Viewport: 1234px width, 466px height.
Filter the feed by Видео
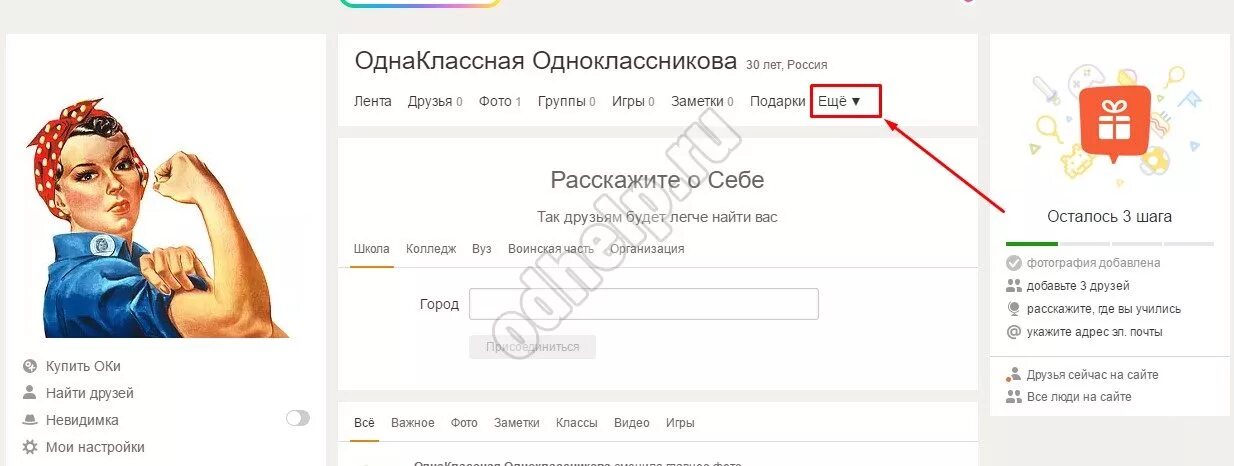[632, 423]
